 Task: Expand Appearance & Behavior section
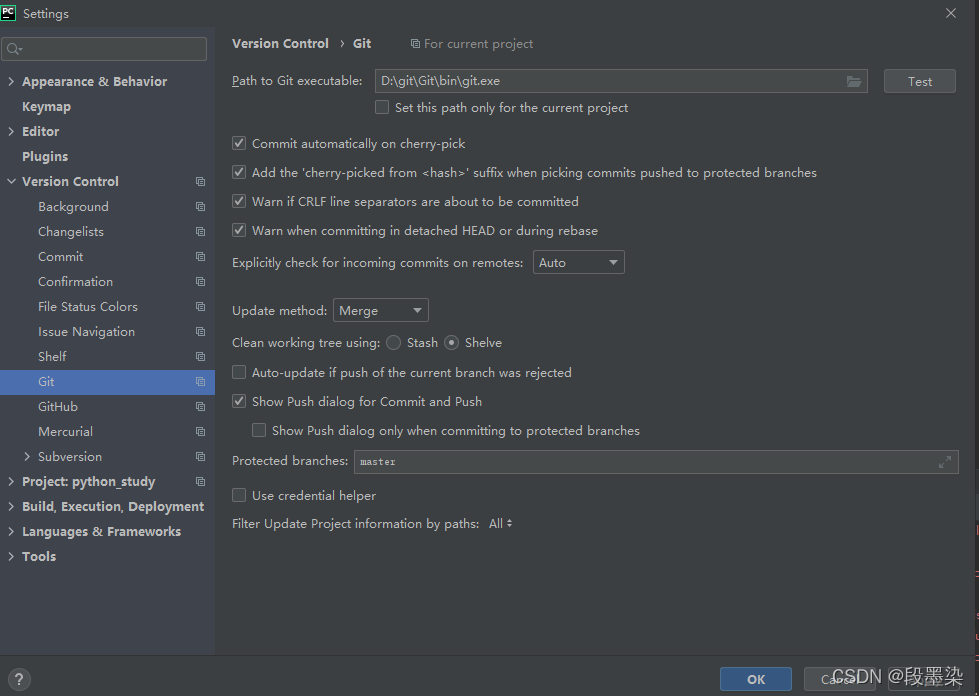coord(11,81)
